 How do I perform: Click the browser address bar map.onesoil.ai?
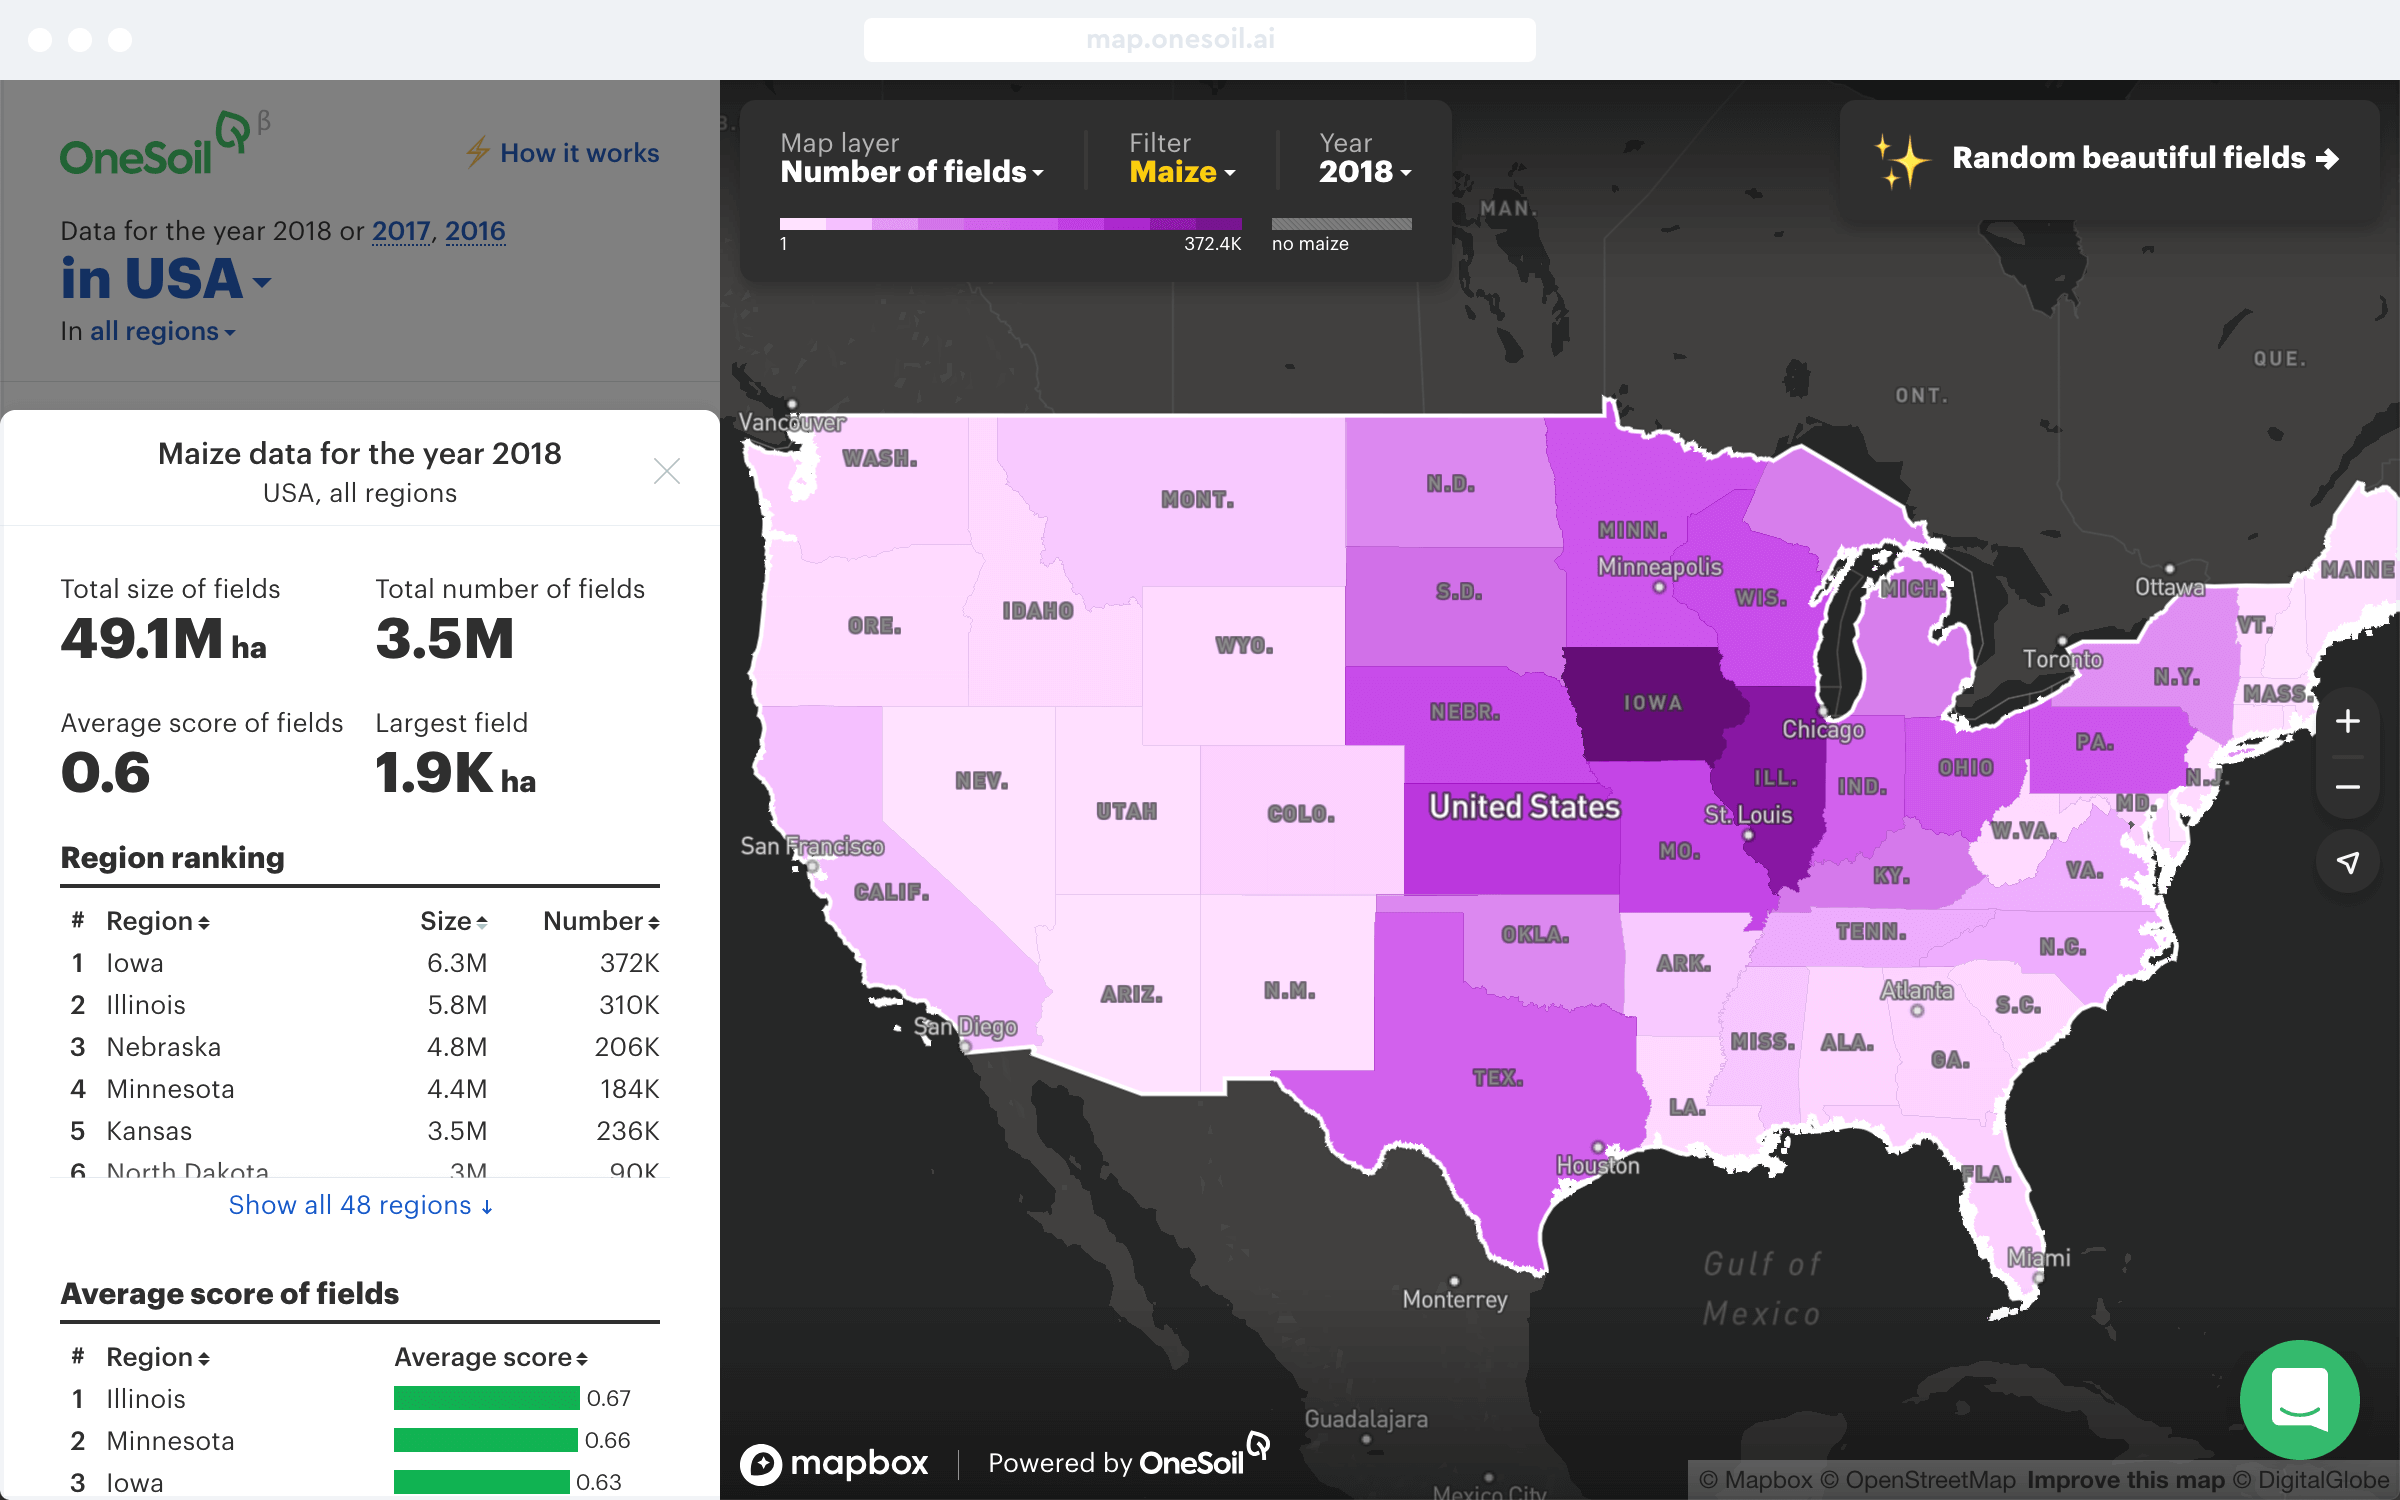pyautogui.click(x=1199, y=39)
